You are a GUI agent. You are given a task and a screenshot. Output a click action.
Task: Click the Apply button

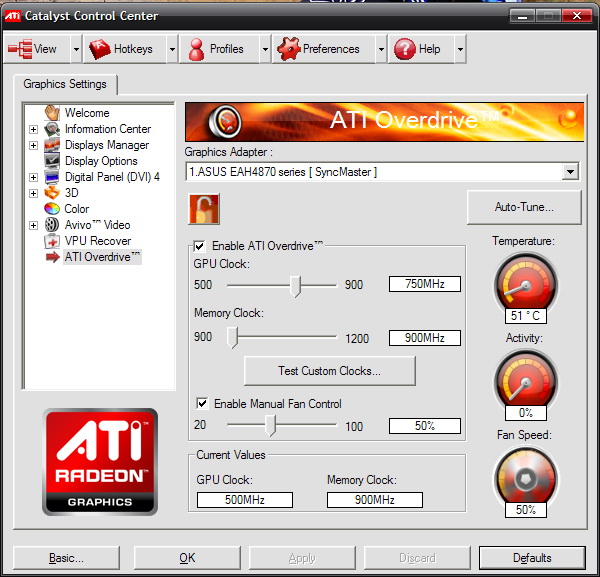(x=302, y=558)
